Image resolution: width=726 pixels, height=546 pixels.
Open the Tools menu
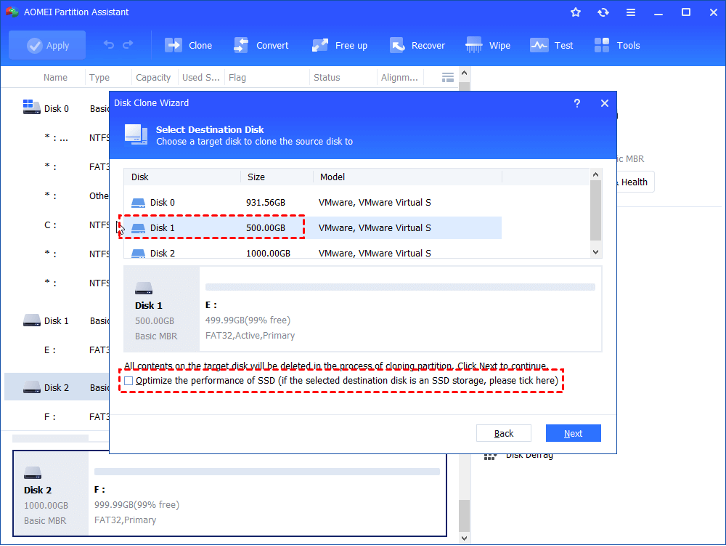pos(617,45)
